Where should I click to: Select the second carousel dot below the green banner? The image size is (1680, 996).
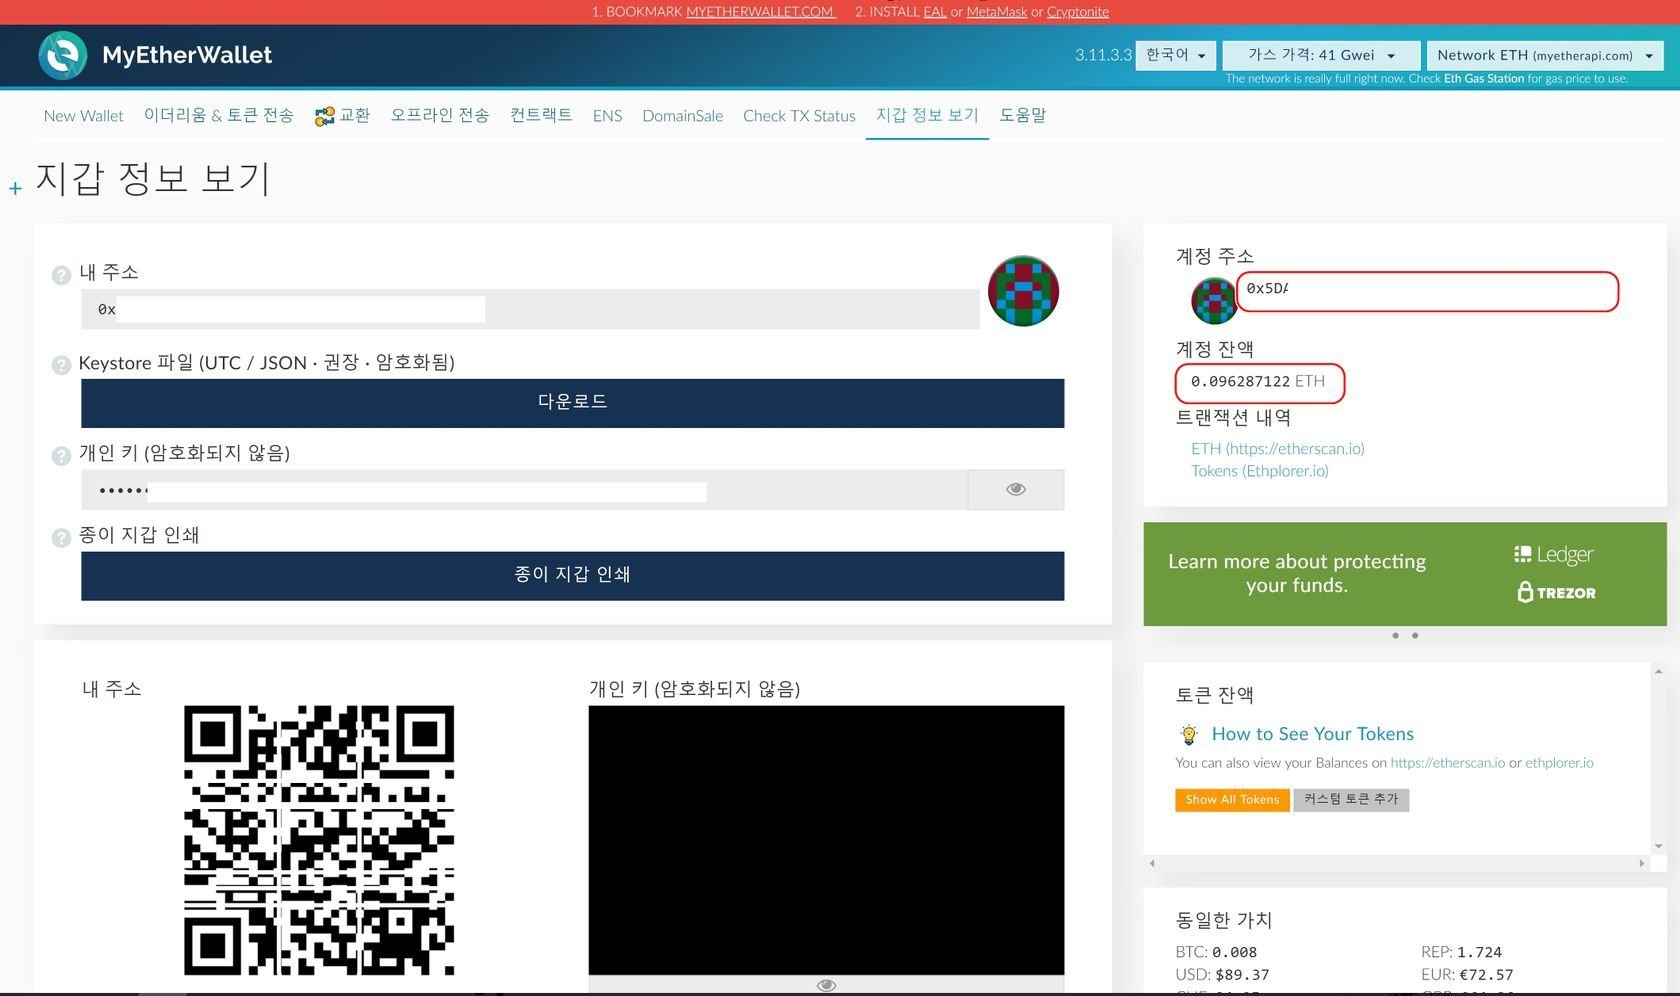[x=1414, y=635]
